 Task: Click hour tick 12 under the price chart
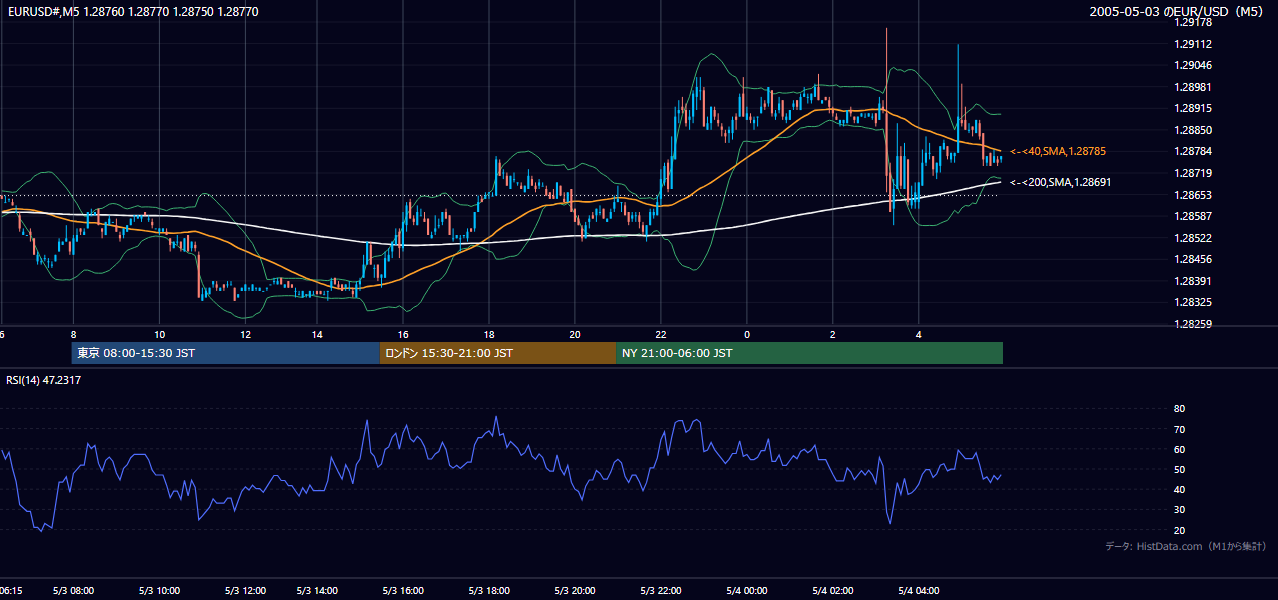coord(245,333)
